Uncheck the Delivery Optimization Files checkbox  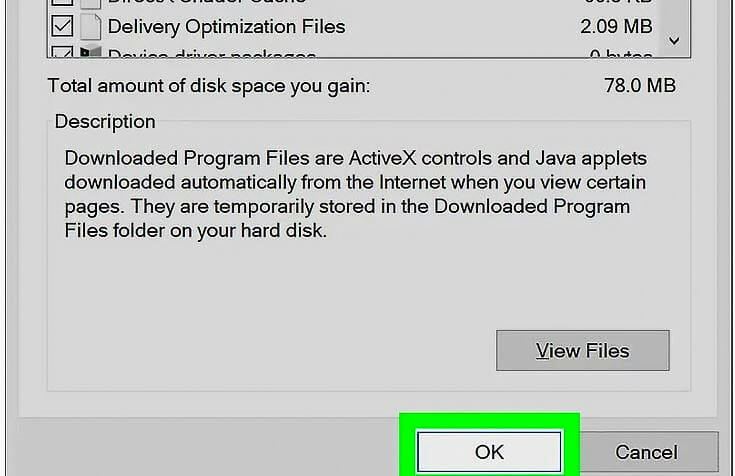62,26
